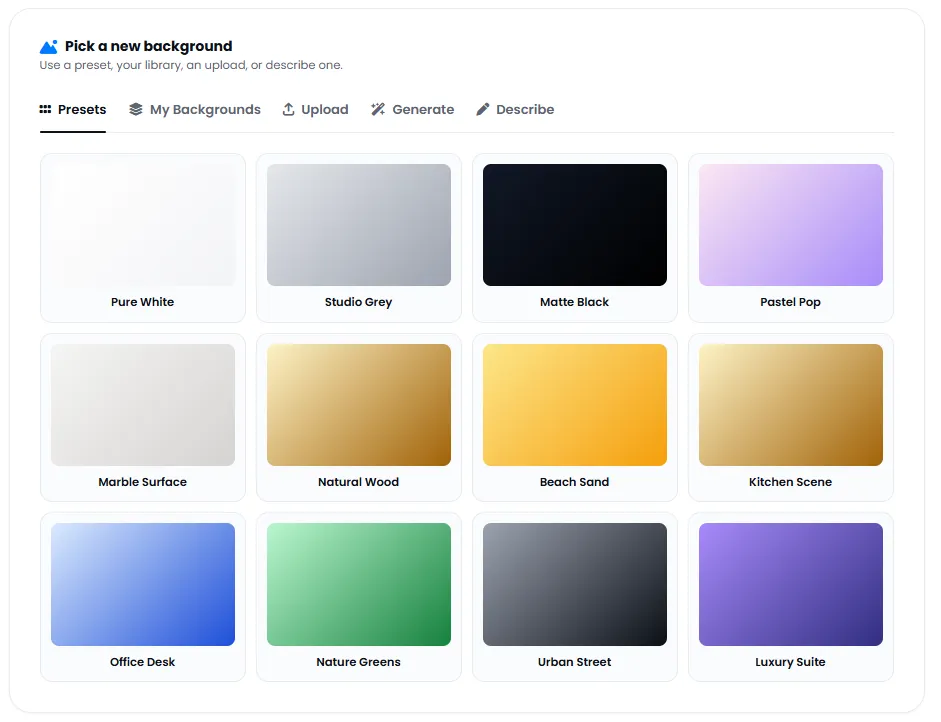Switch to the Presets tab

coord(73,110)
